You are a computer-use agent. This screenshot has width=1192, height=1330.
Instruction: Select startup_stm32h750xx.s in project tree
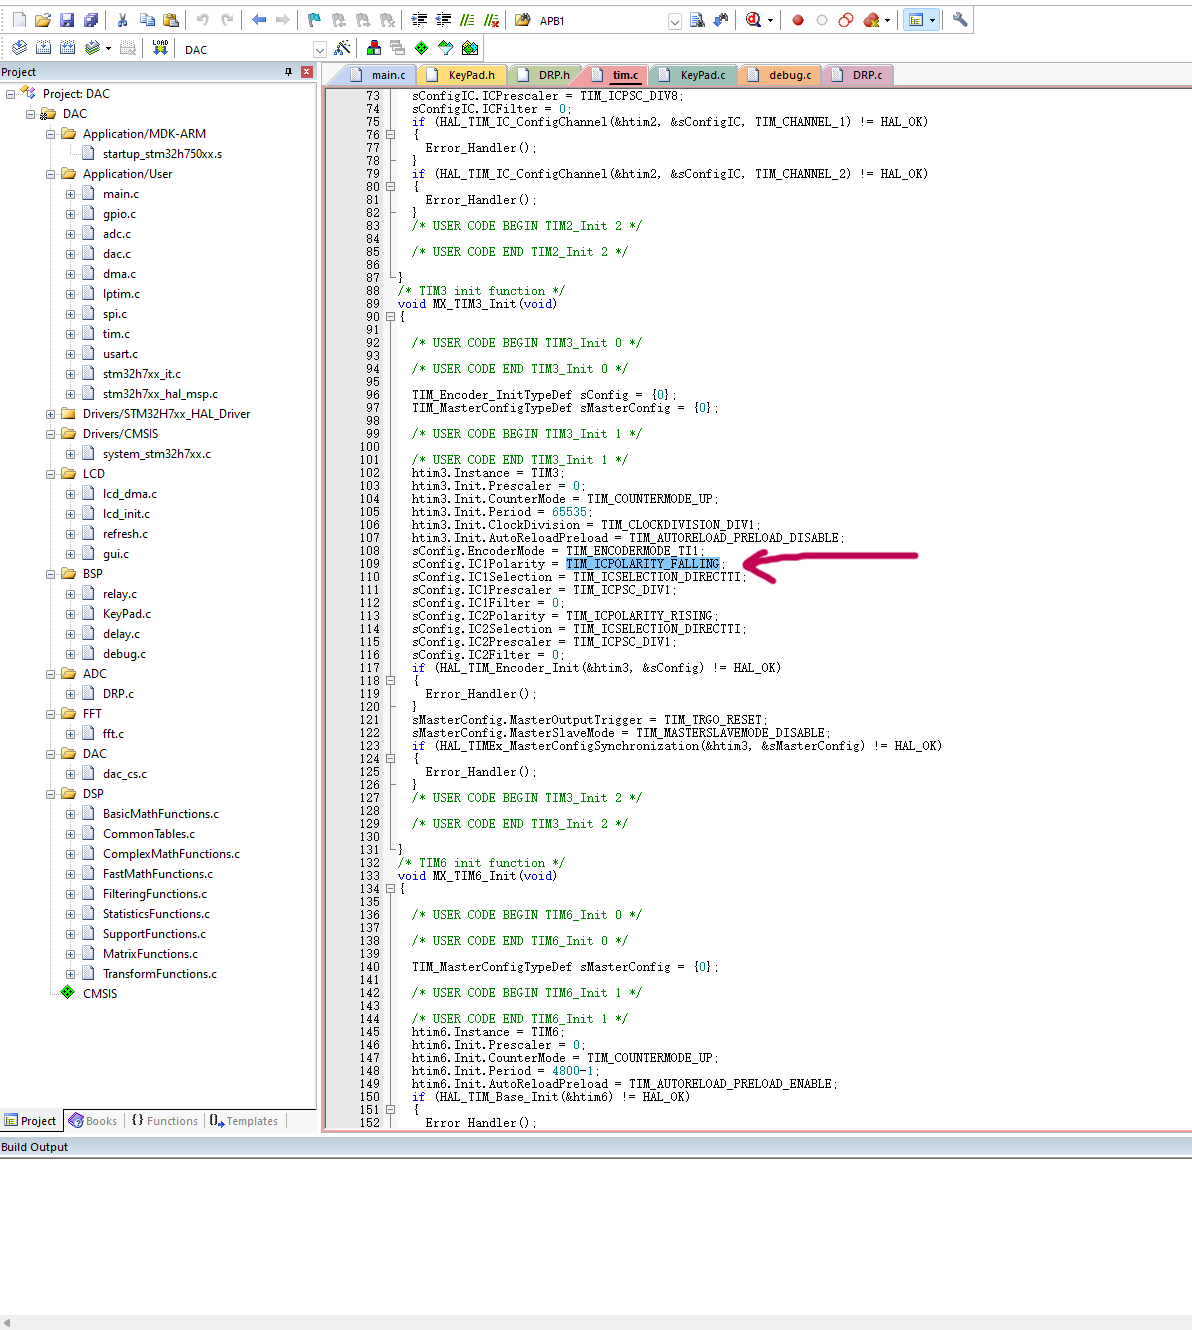(162, 154)
